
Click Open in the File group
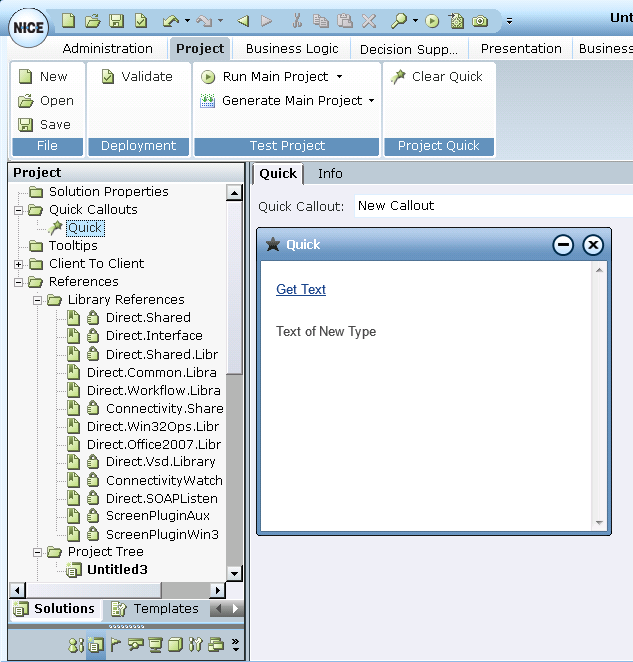tap(46, 100)
